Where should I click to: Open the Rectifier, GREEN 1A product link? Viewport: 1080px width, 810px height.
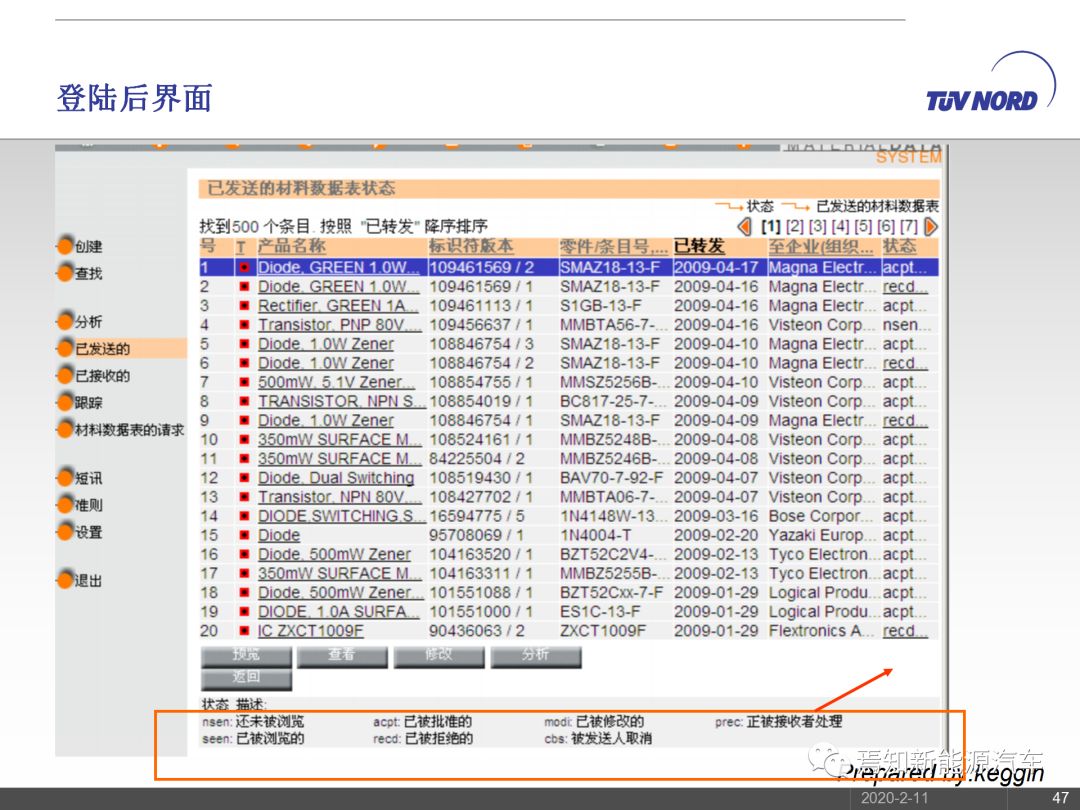(338, 306)
